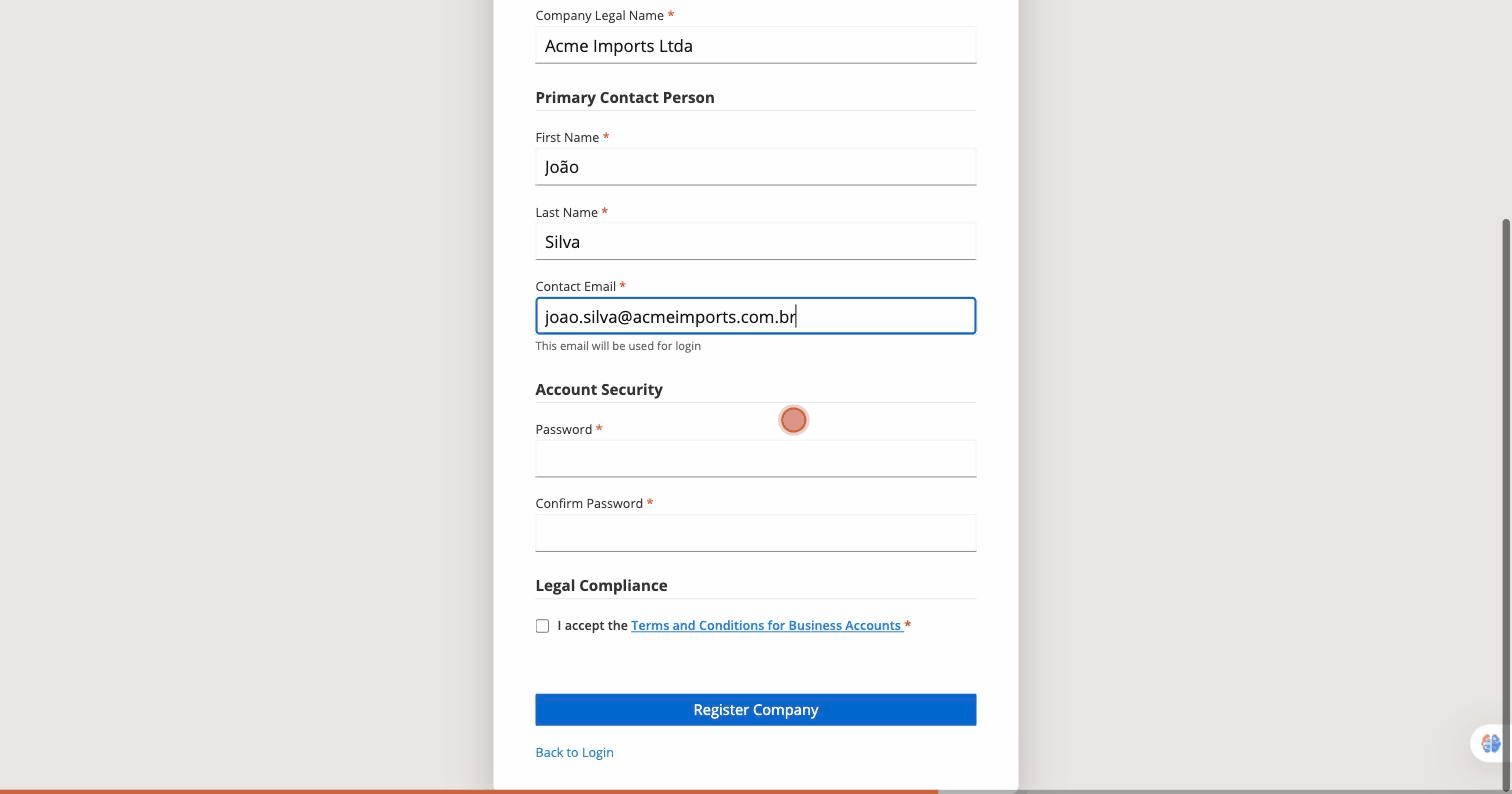
Task: Focus the Password input field
Action: point(755,459)
